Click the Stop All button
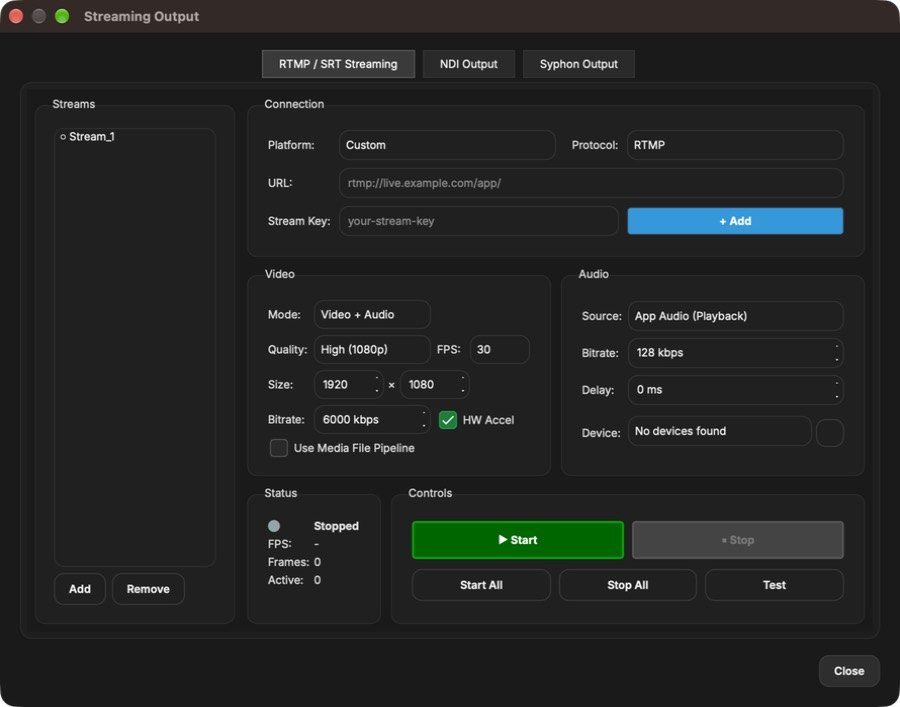Screen dimensions: 900x707 (627, 585)
